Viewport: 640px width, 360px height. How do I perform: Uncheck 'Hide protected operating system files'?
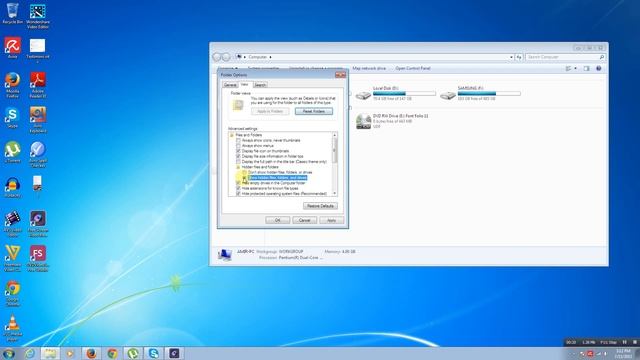238,194
